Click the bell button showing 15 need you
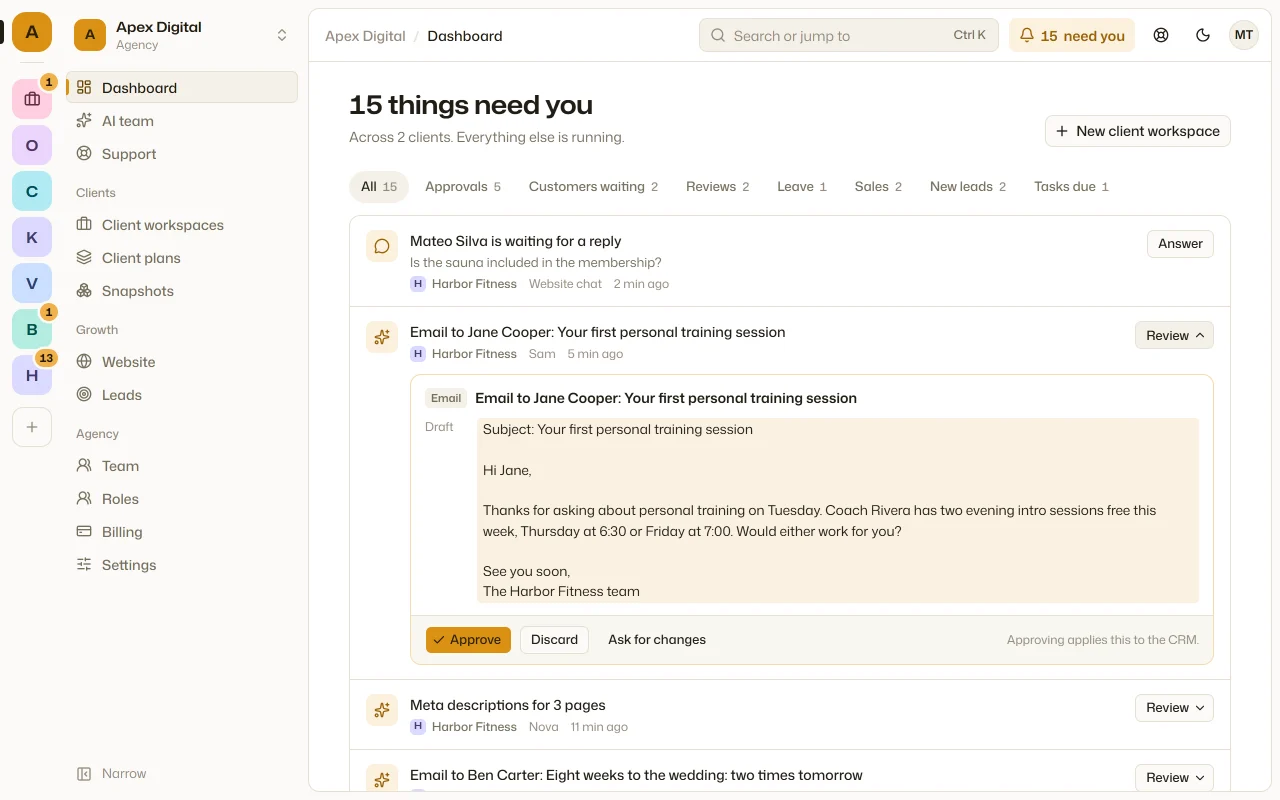Screen dimensions: 1280x800 coord(1072,35)
